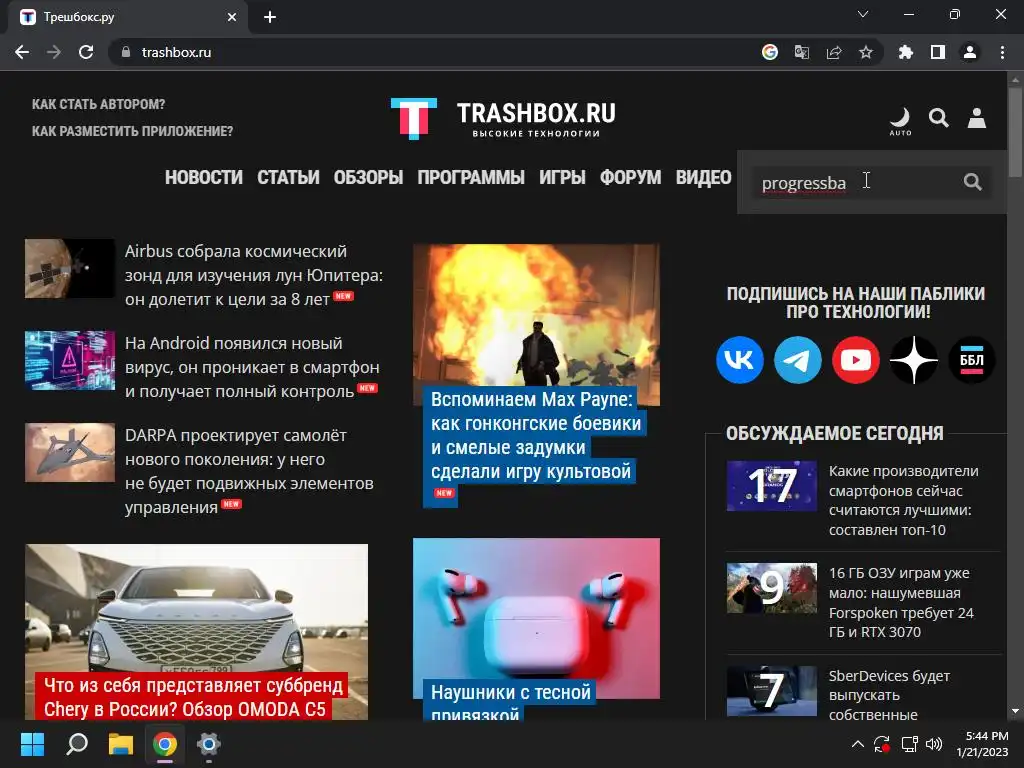Open File Explorer from the taskbar
Screen dimensions: 1024x768
click(121, 744)
